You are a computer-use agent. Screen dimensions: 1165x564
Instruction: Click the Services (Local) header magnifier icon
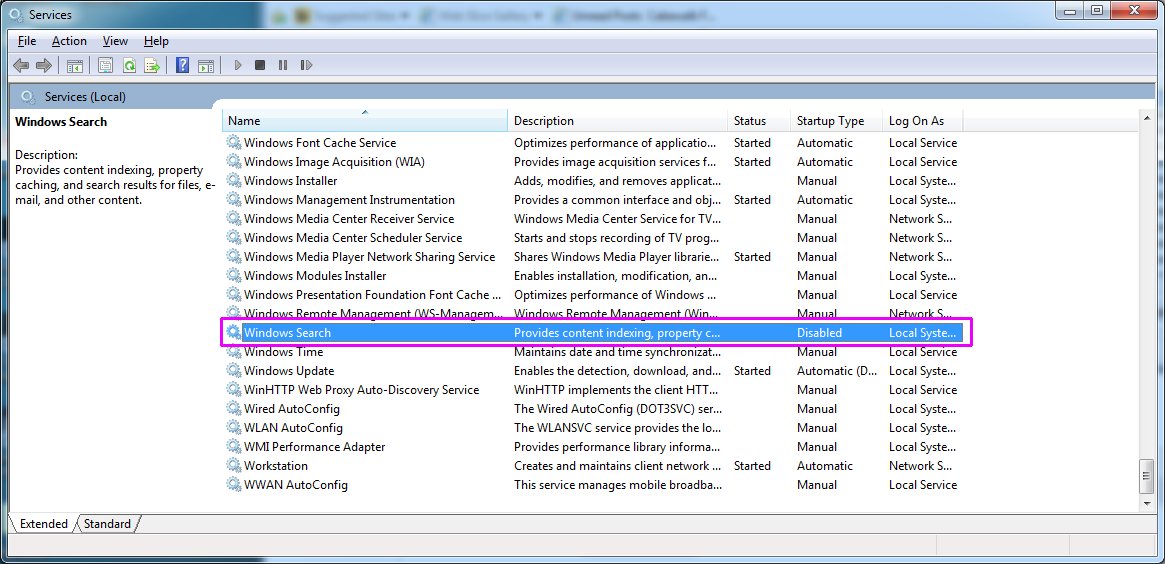click(x=28, y=97)
